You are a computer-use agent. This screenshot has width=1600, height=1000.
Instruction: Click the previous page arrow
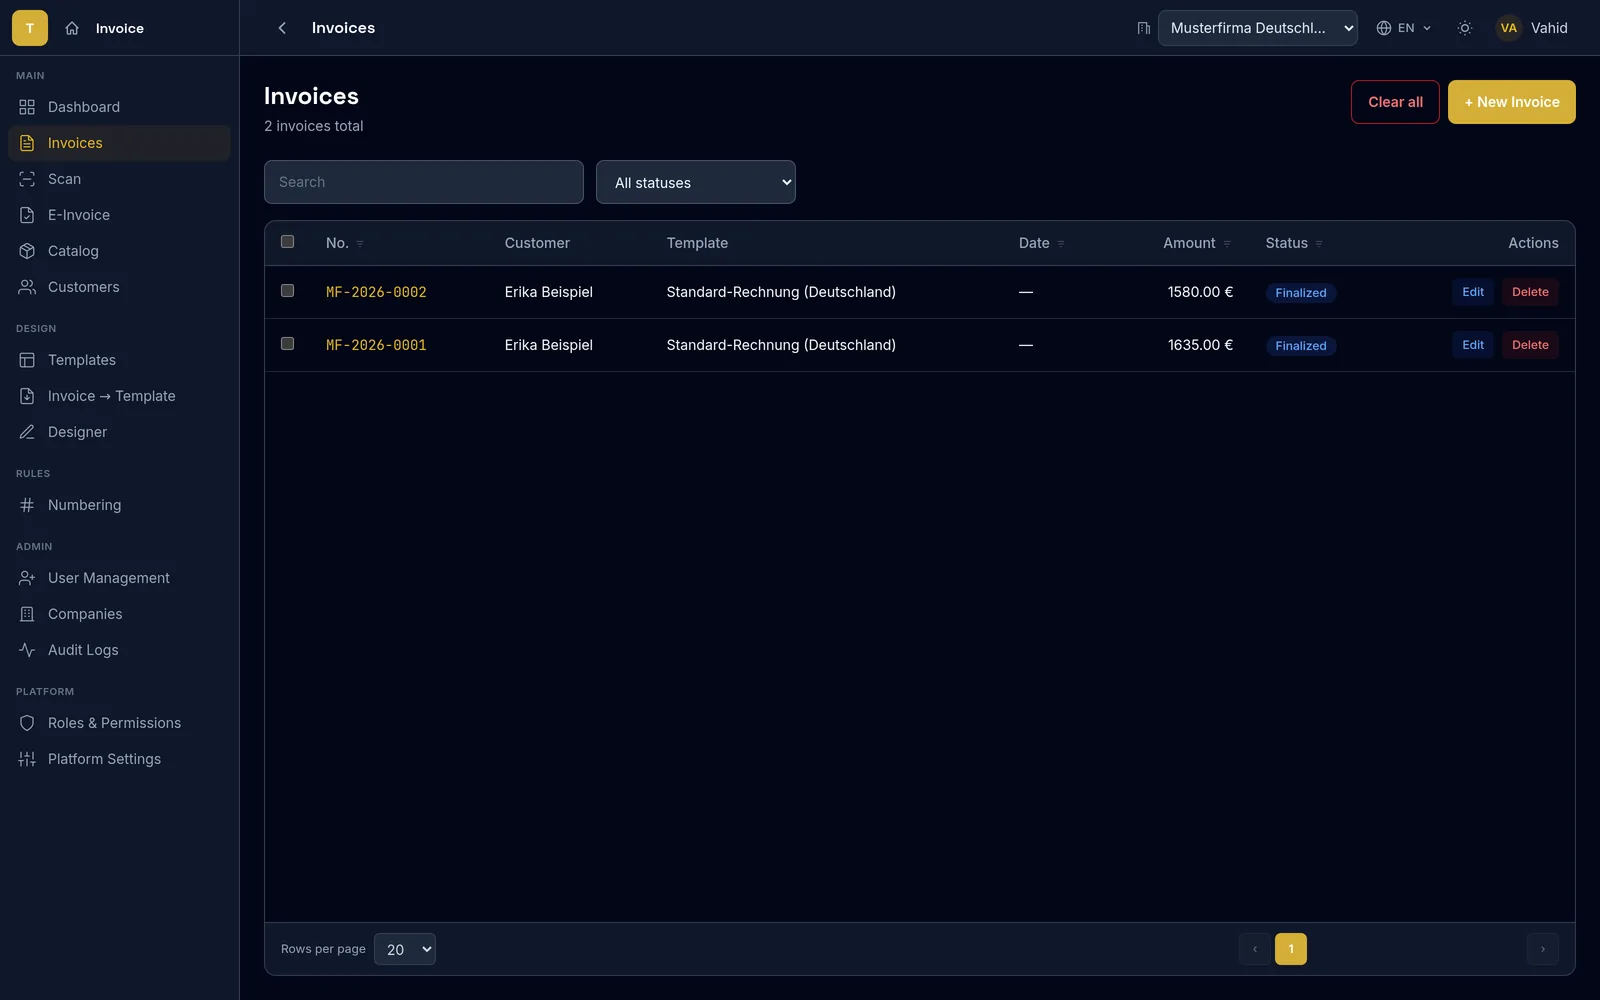1255,949
